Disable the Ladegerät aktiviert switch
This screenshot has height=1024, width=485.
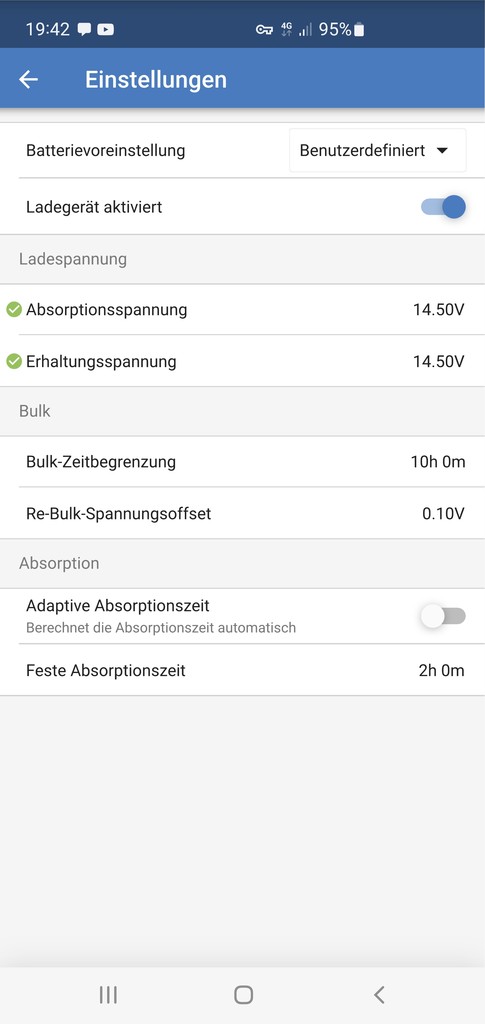[443, 207]
